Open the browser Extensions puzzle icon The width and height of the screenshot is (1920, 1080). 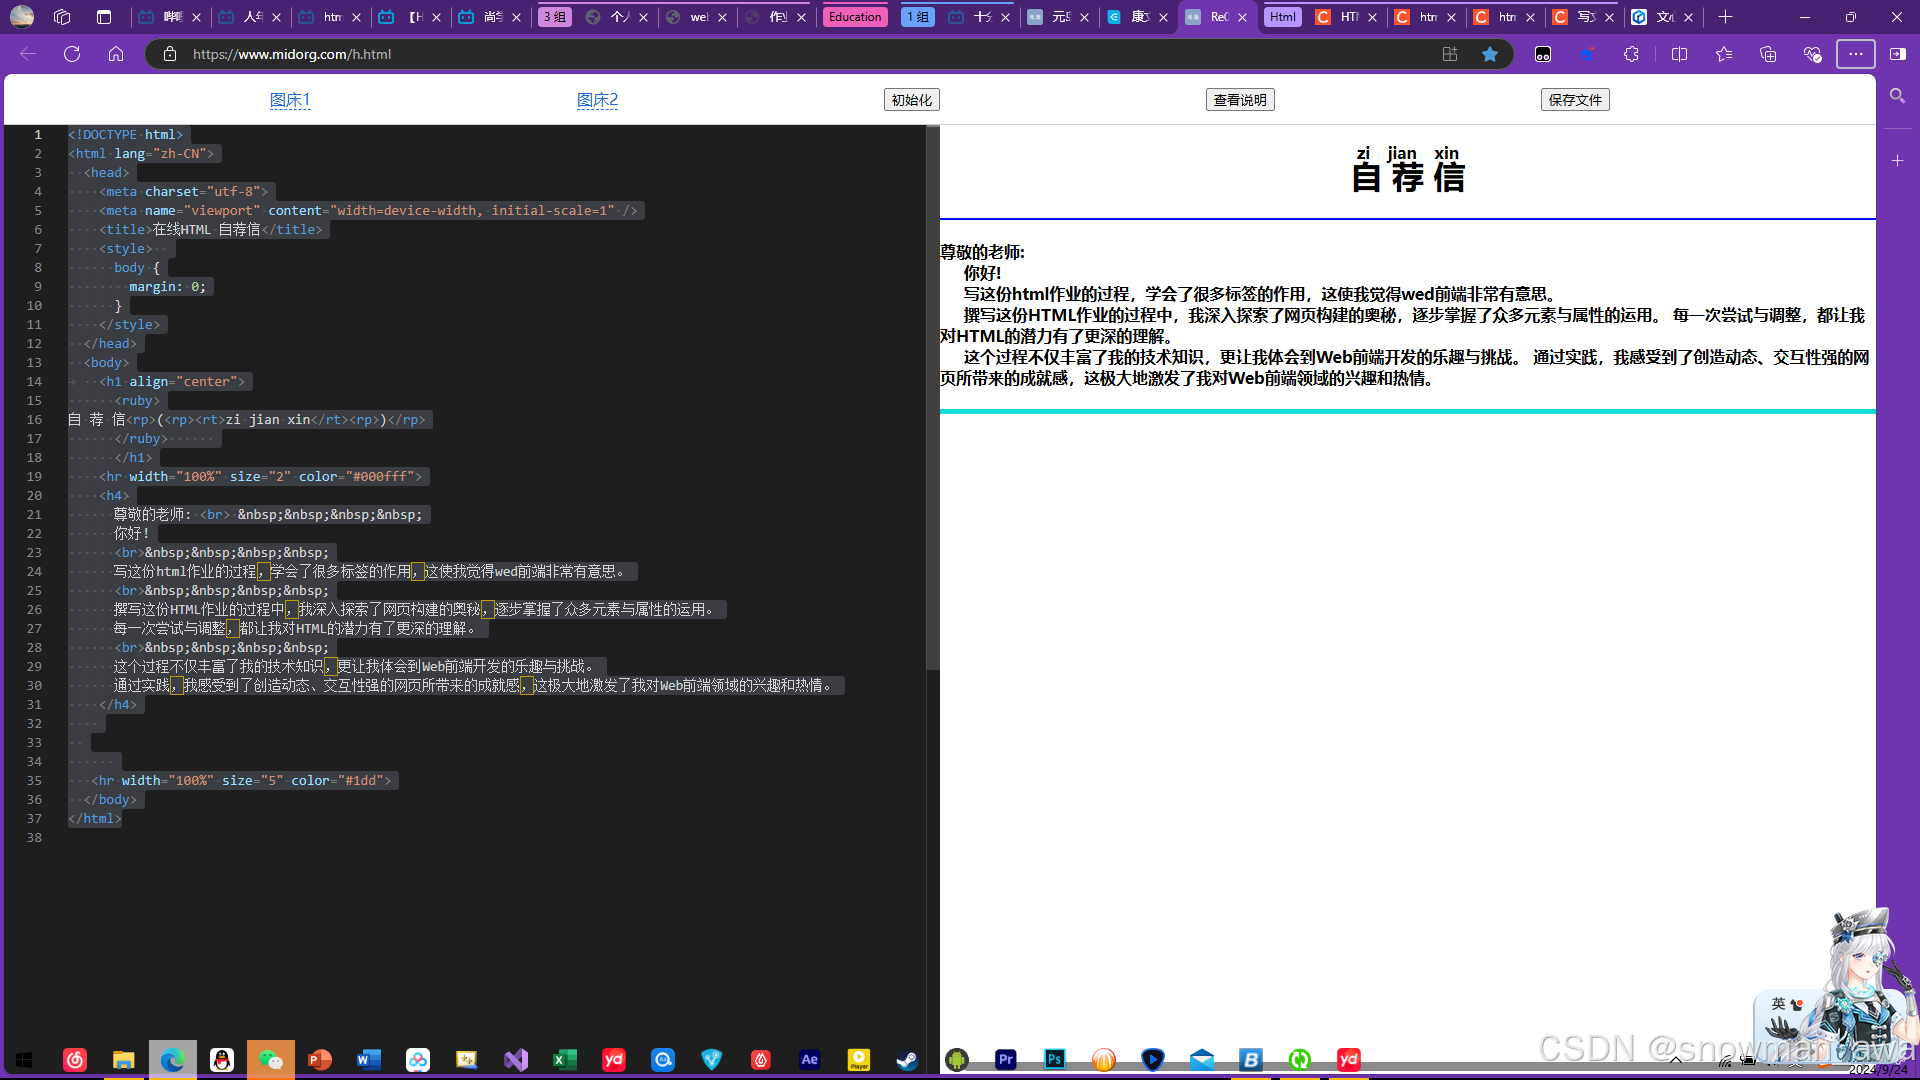pos(1631,54)
